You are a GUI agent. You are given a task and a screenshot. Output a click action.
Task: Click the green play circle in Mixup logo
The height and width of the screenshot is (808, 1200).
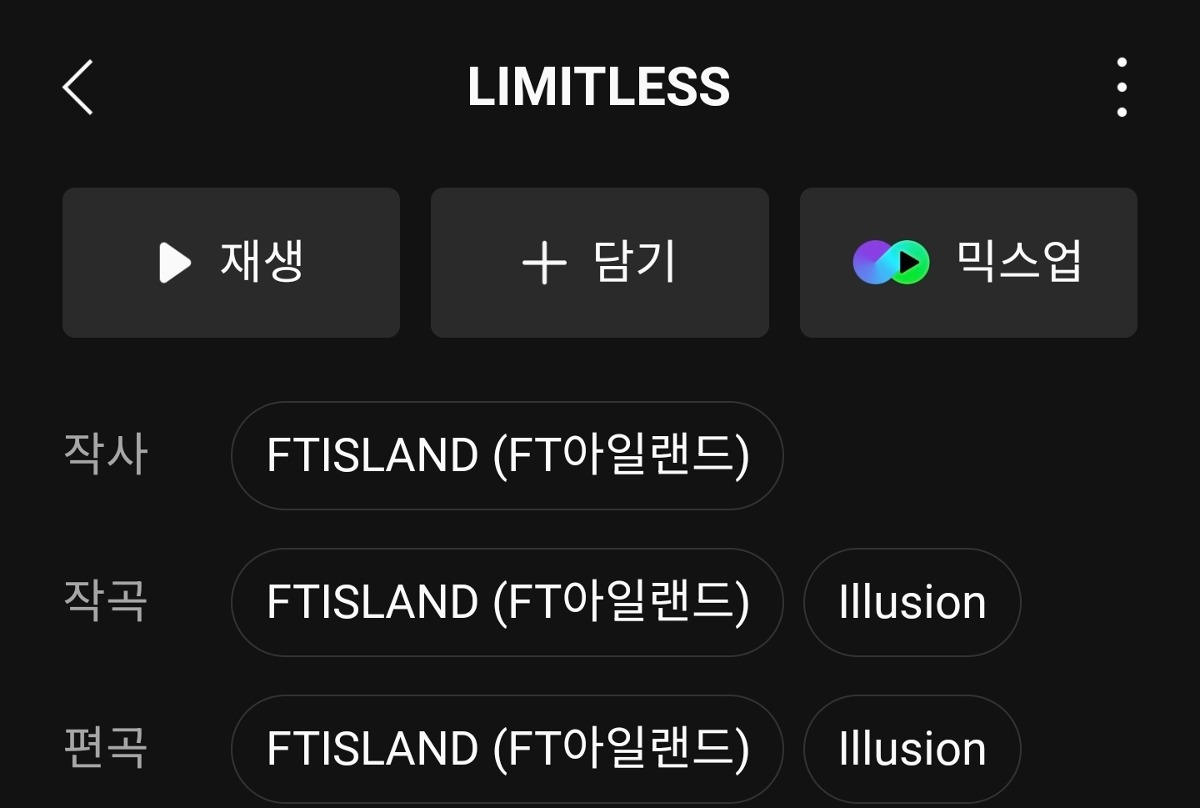910,263
